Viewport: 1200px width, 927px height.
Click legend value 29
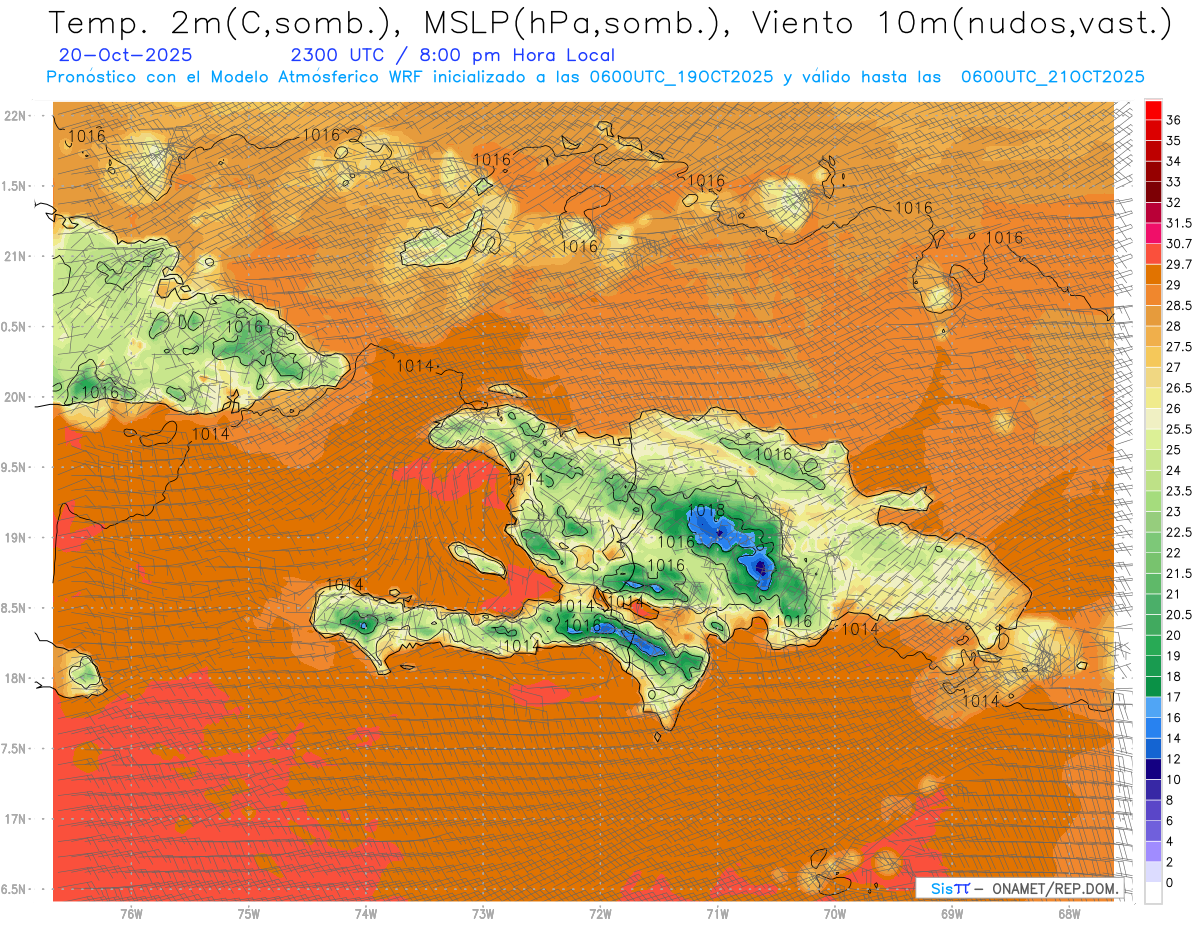point(1174,285)
